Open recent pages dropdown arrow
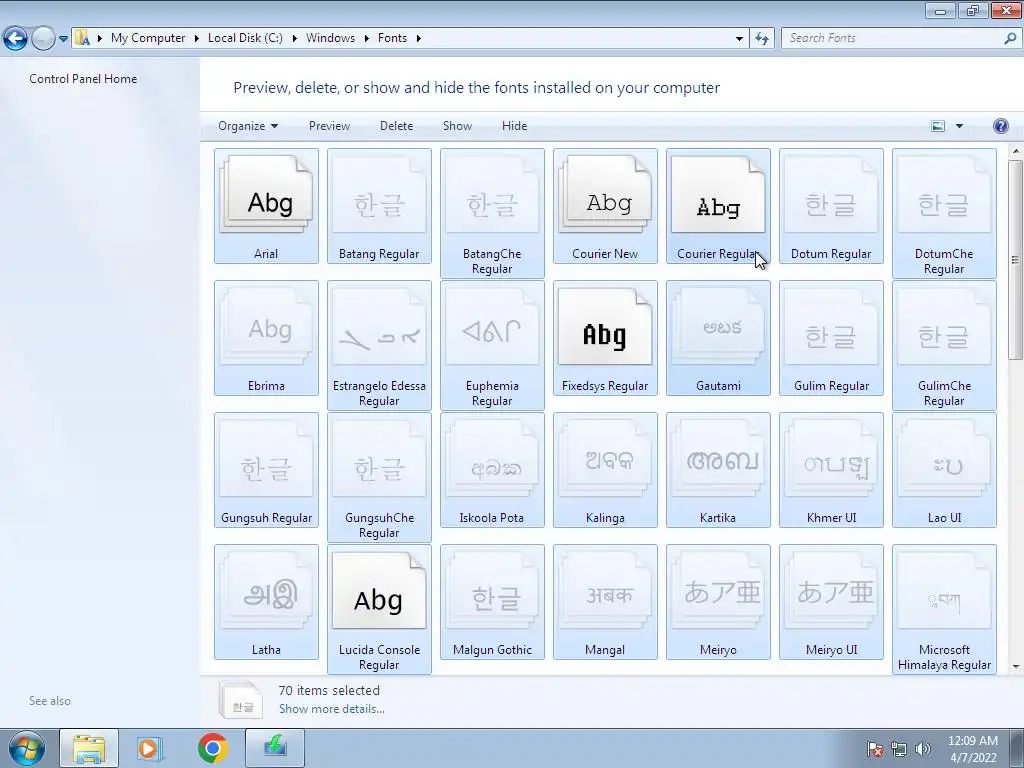Viewport: 1024px width, 768px height. pyautogui.click(x=63, y=39)
